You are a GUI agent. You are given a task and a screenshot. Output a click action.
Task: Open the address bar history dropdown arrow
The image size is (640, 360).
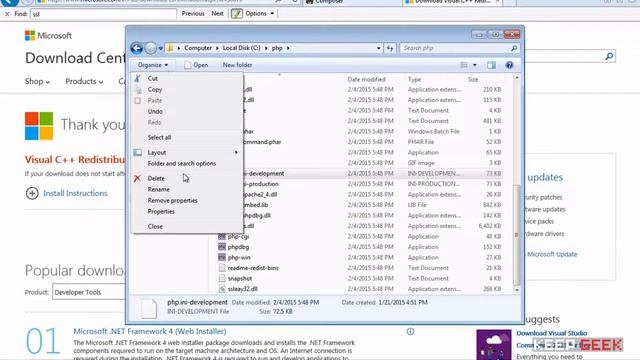[x=378, y=48]
